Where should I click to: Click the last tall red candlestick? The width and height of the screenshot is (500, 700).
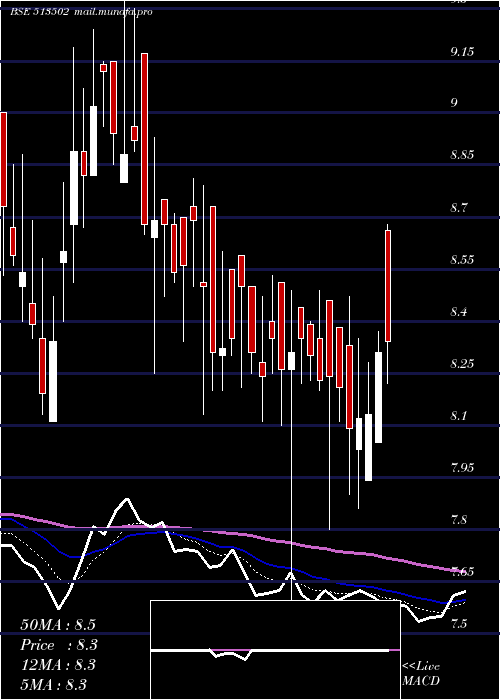[388, 286]
